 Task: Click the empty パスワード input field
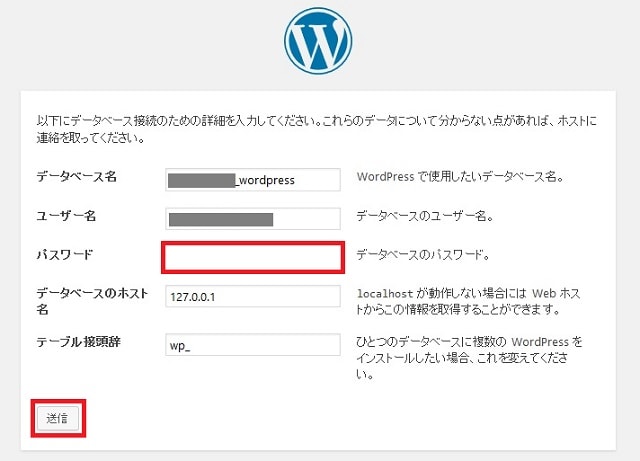point(253,258)
